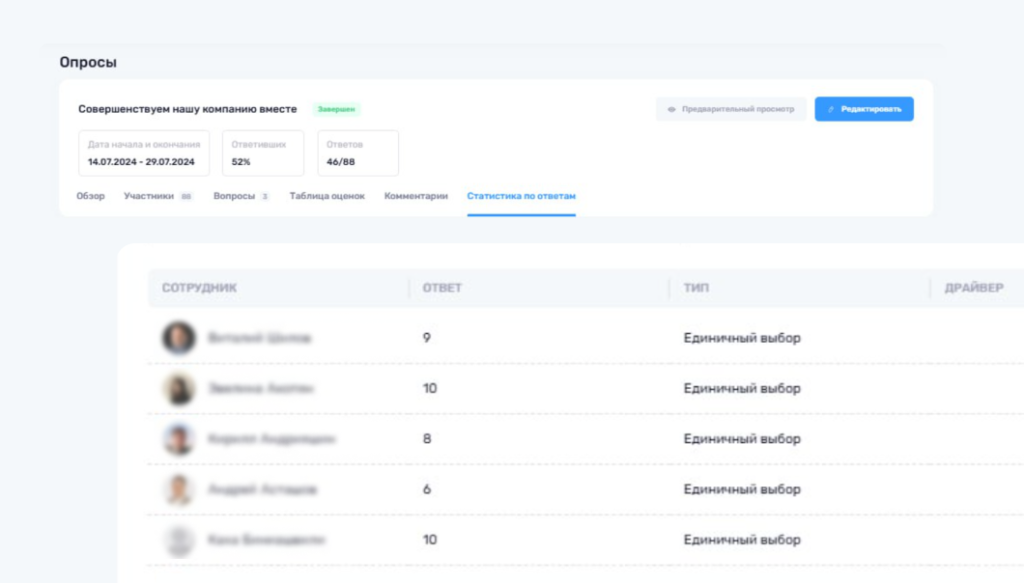Go to the Вопросы tab
Screen dimensions: 1024x583
tap(233, 196)
